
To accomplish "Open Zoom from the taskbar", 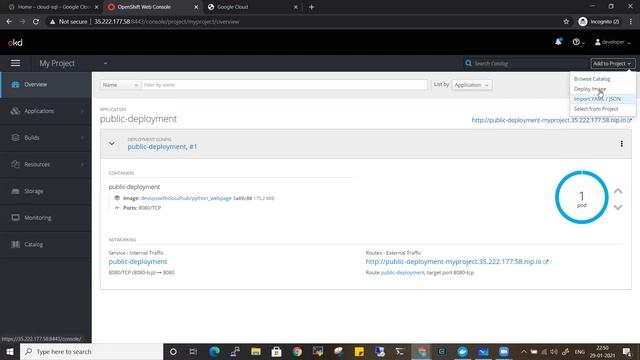I will coord(504,352).
